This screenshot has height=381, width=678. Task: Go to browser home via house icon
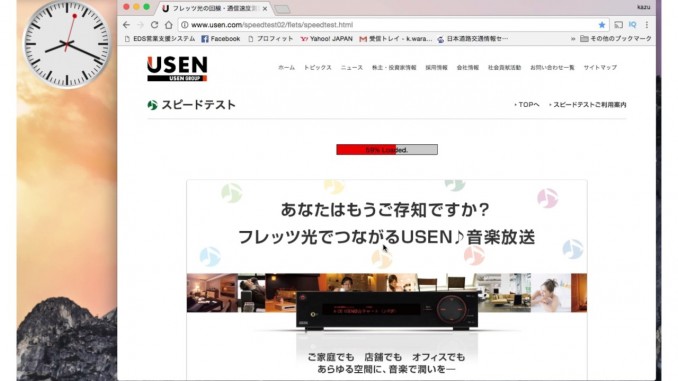coord(169,25)
